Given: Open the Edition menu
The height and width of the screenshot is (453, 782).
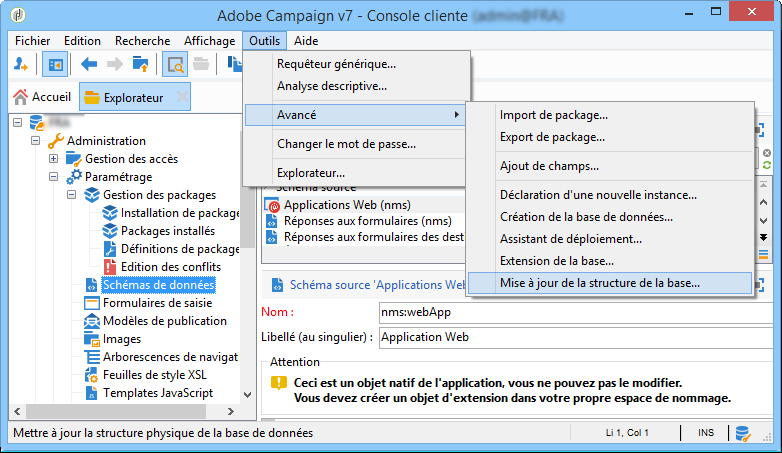Looking at the screenshot, I should (82, 40).
